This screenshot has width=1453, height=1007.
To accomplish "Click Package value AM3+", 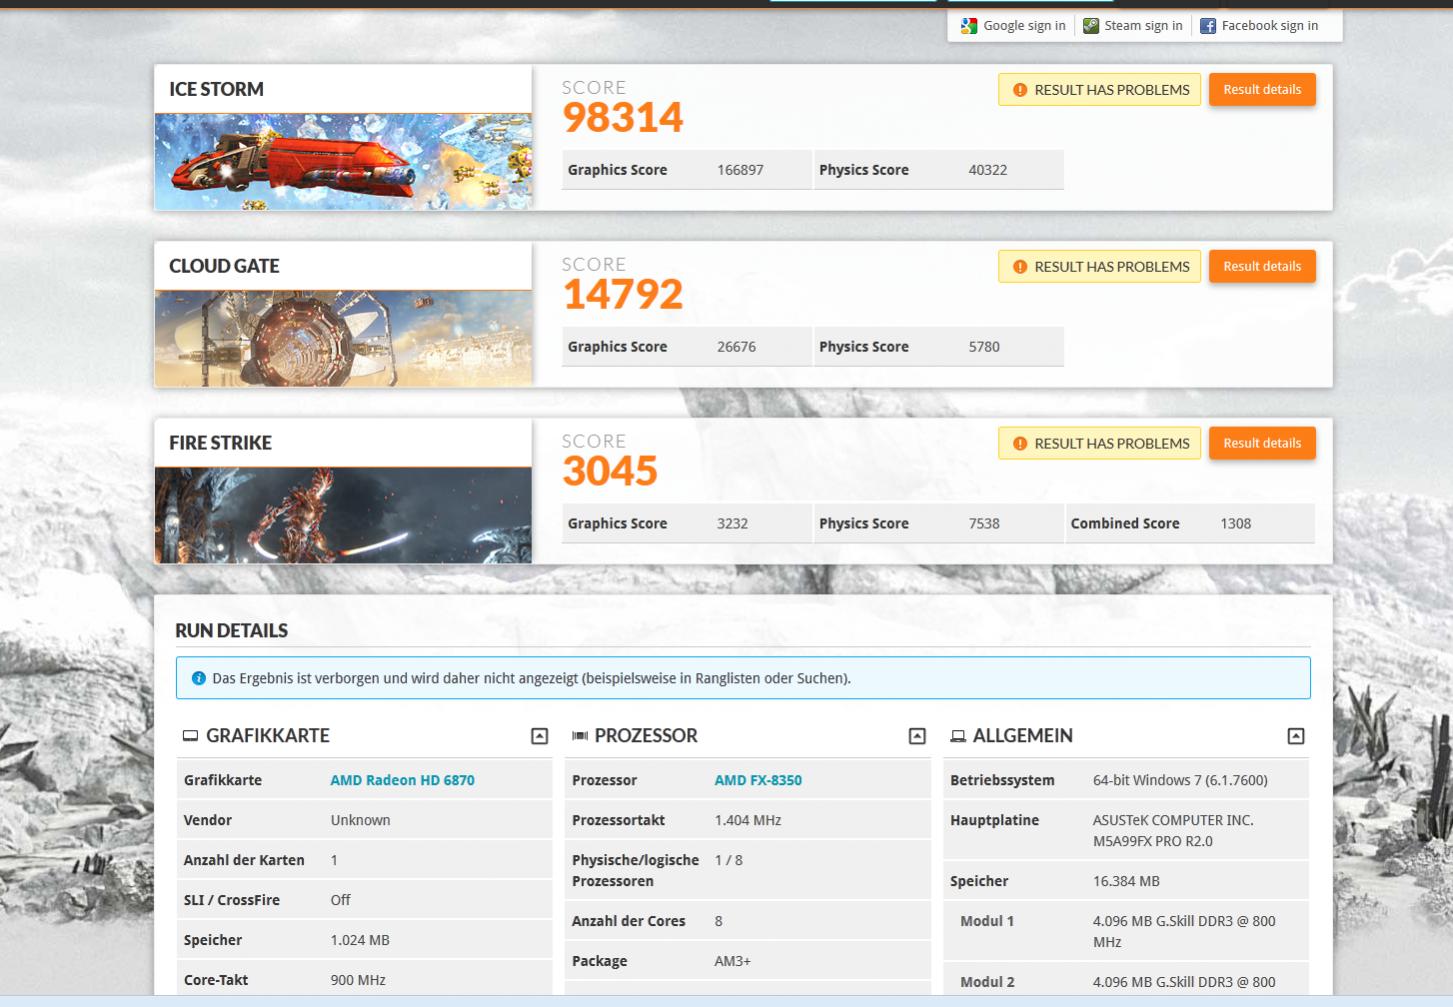I will 732,961.
